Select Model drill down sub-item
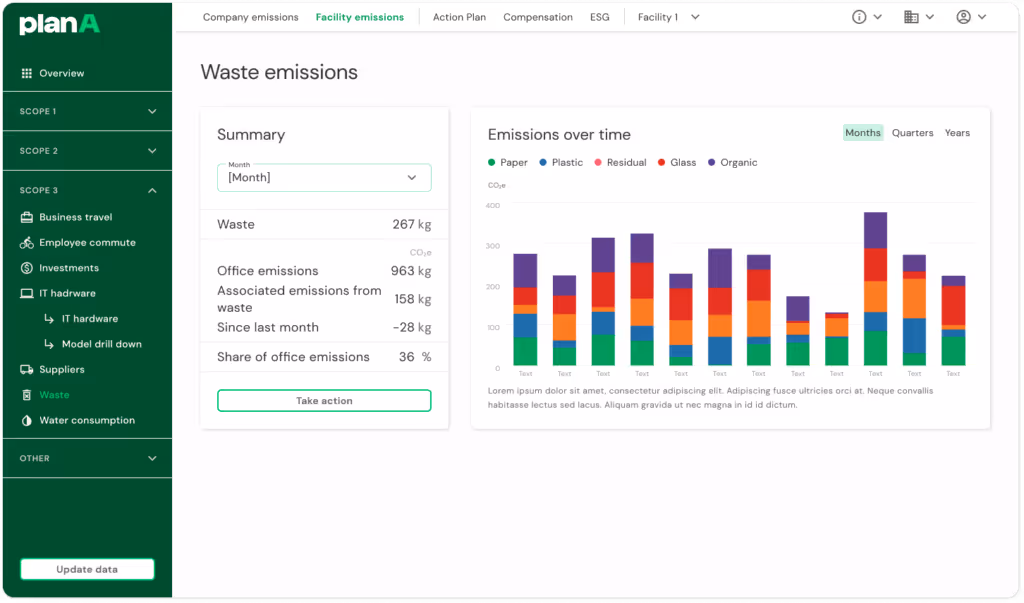 tap(101, 344)
